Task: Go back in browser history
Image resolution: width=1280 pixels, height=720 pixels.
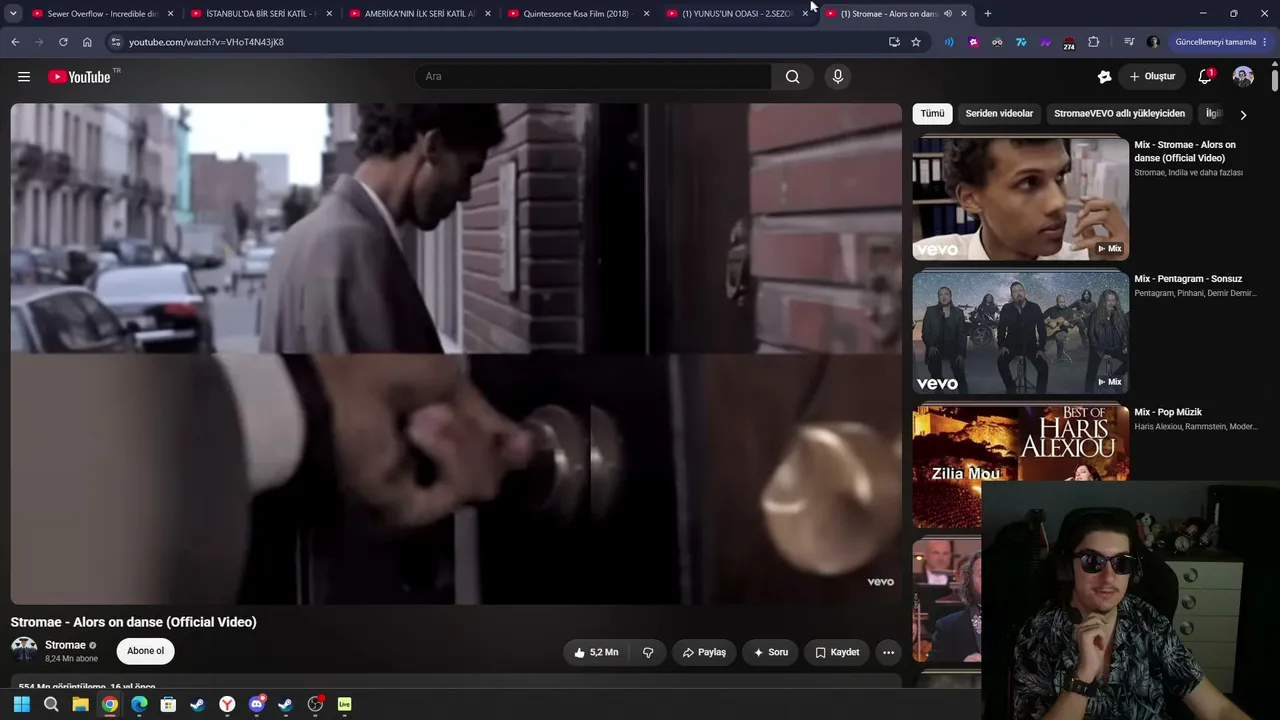Action: (15, 42)
